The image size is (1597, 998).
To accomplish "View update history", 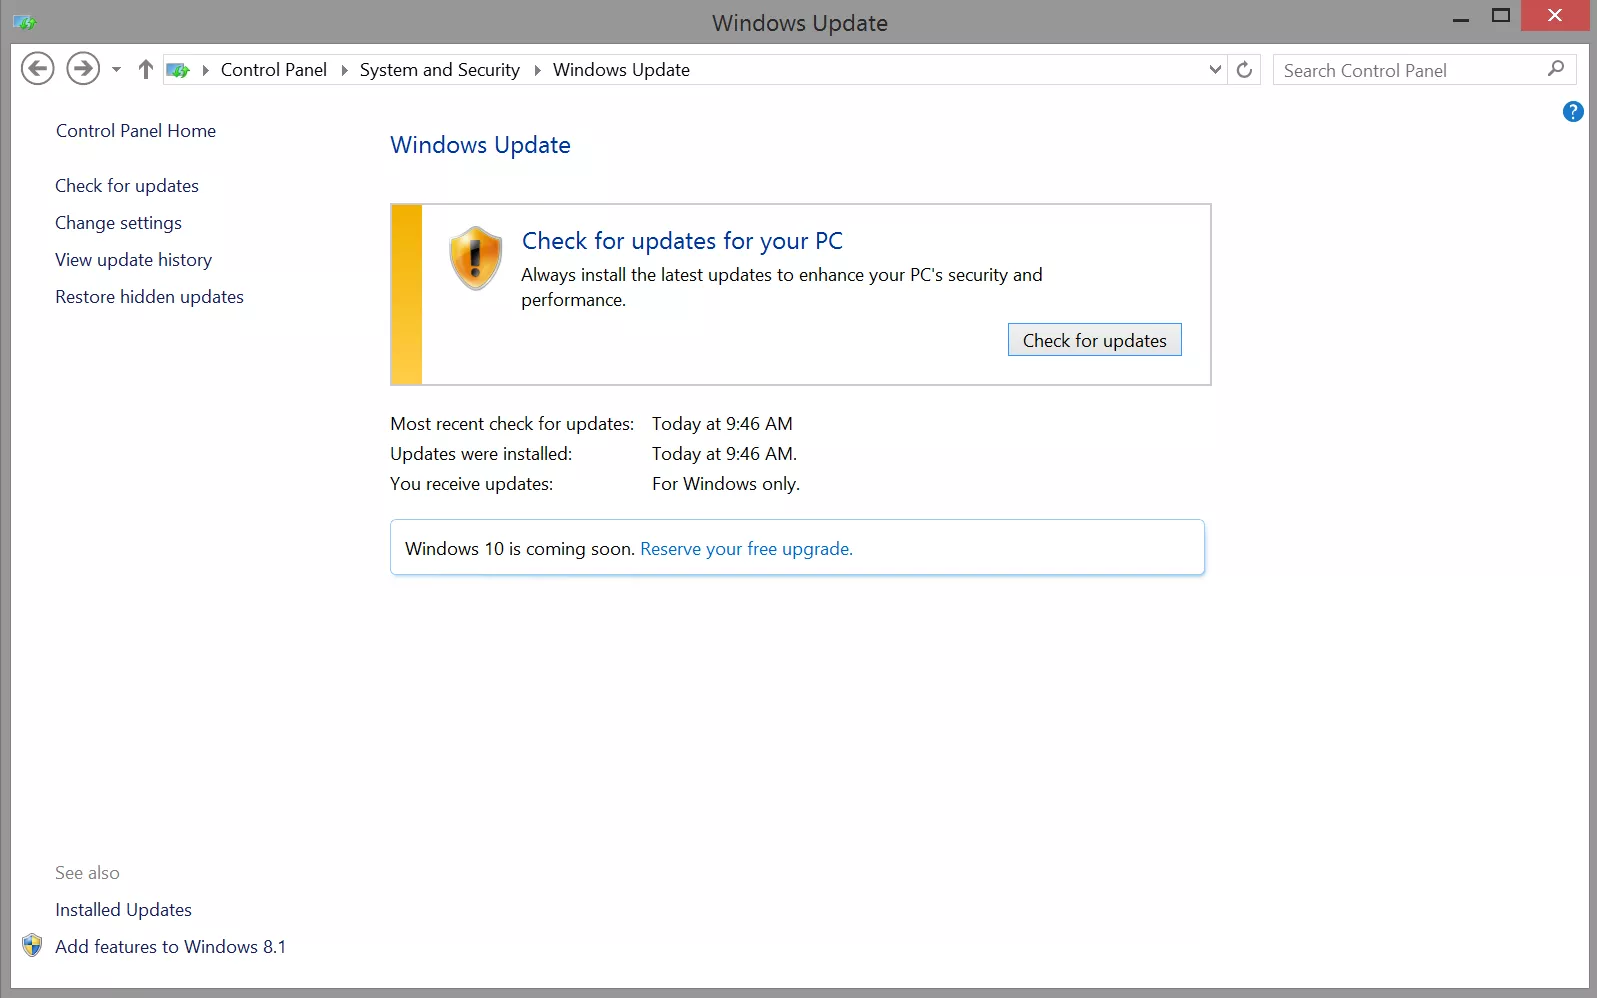I will (133, 260).
